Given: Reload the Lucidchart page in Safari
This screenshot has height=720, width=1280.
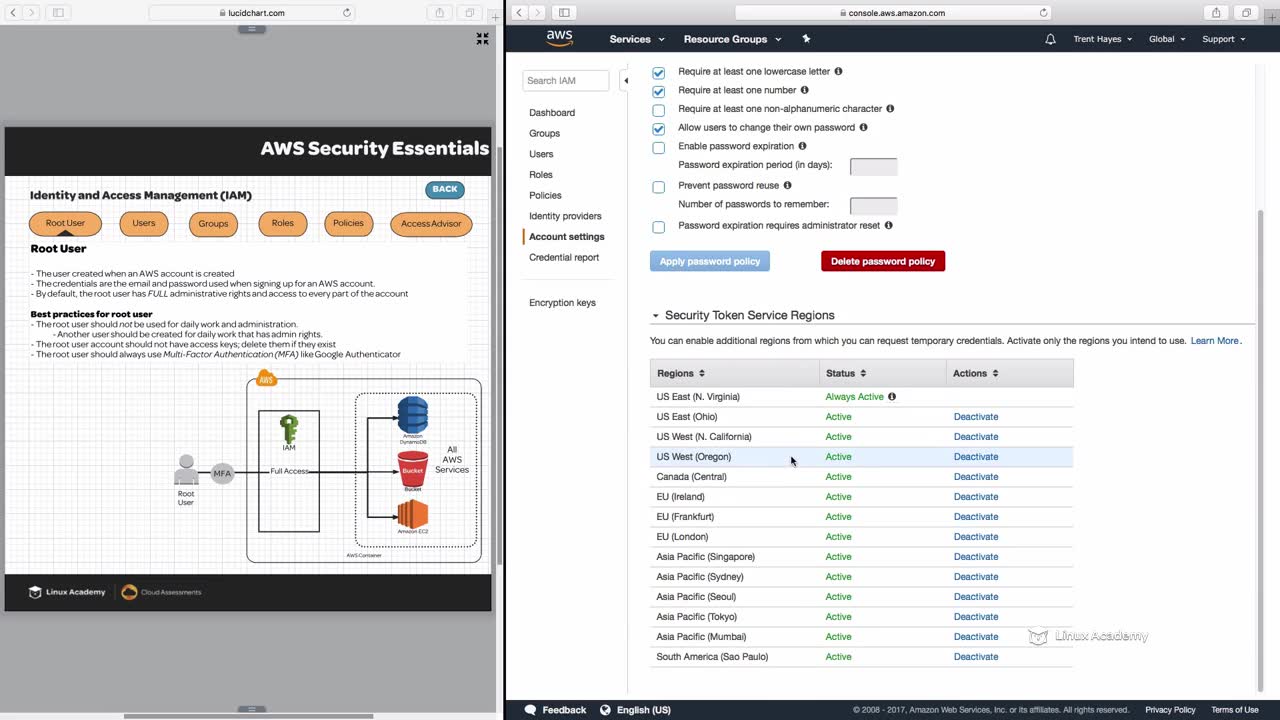Looking at the screenshot, I should point(347,13).
